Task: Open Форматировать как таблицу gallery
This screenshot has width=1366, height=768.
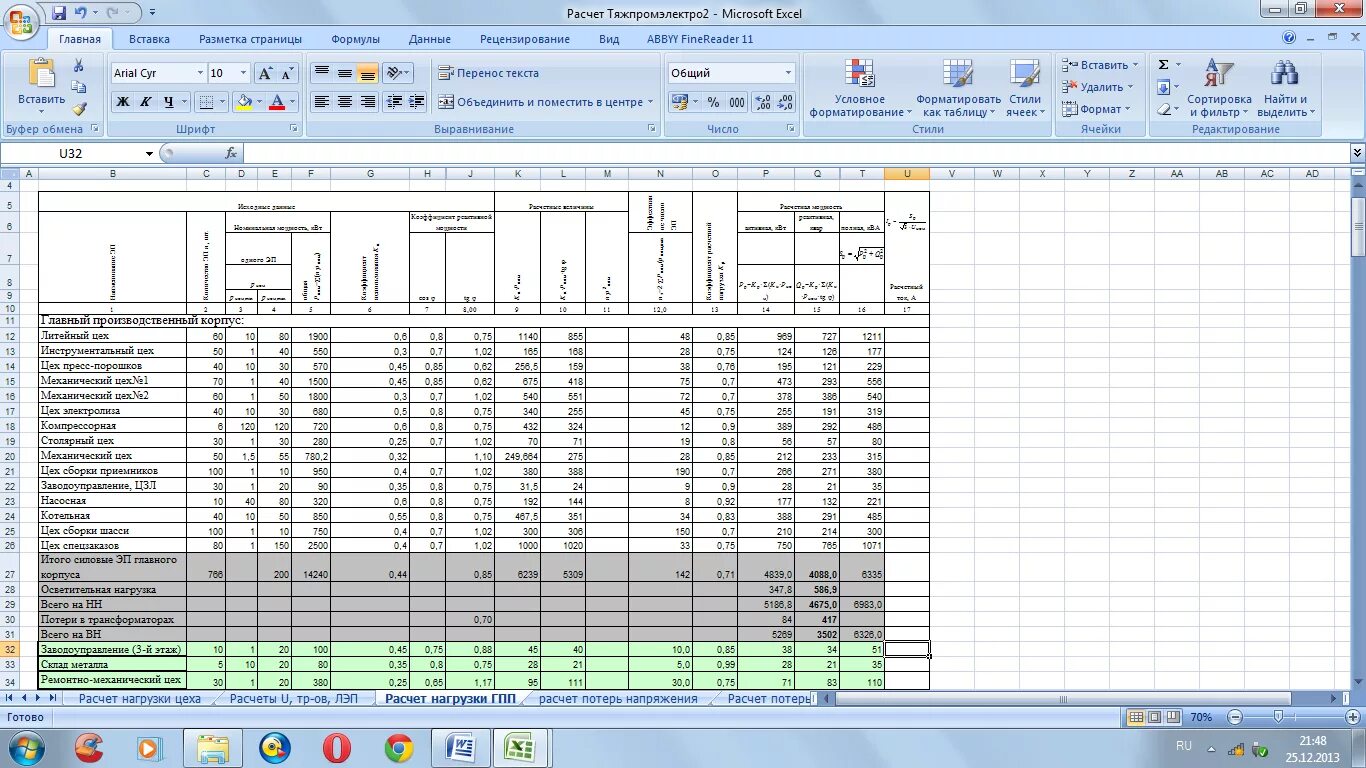Action: (958, 88)
